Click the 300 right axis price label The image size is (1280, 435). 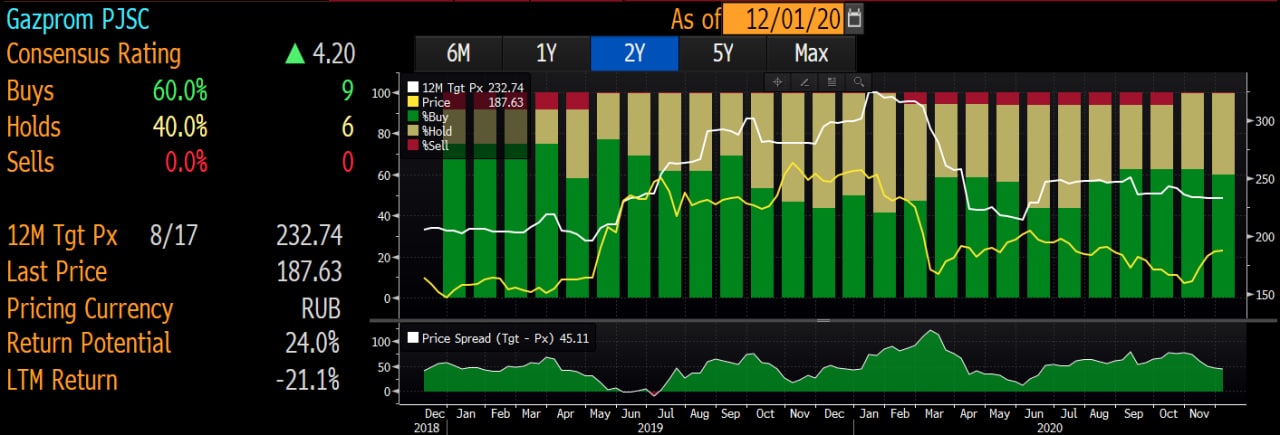pos(1266,120)
